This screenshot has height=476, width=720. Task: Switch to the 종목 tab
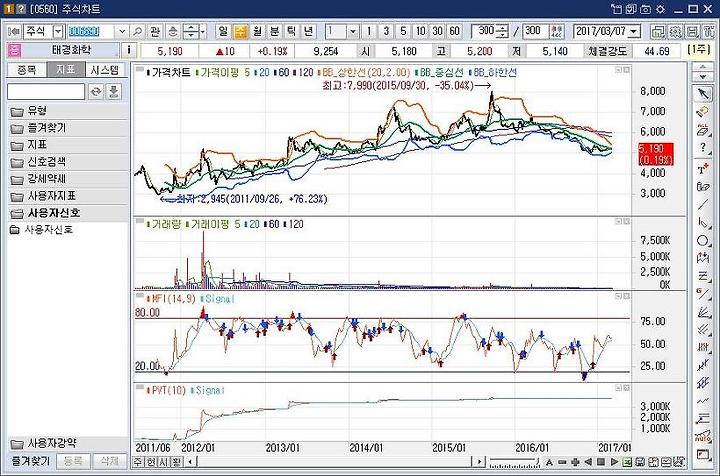click(27, 70)
